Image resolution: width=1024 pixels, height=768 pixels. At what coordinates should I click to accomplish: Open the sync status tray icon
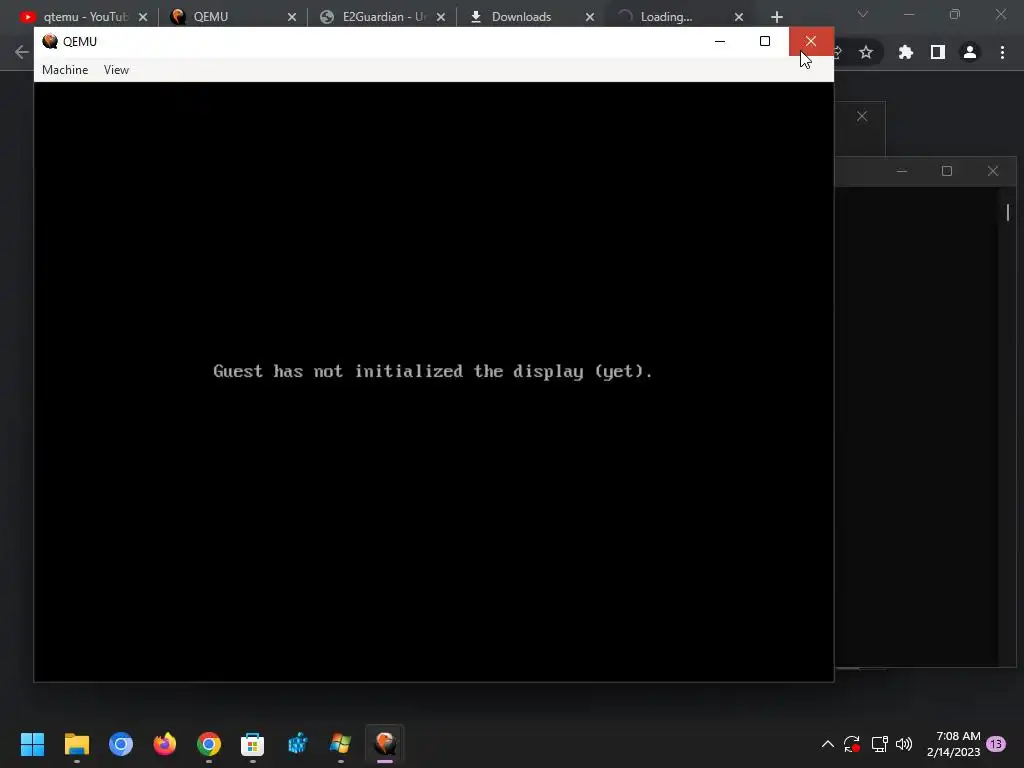tap(852, 744)
